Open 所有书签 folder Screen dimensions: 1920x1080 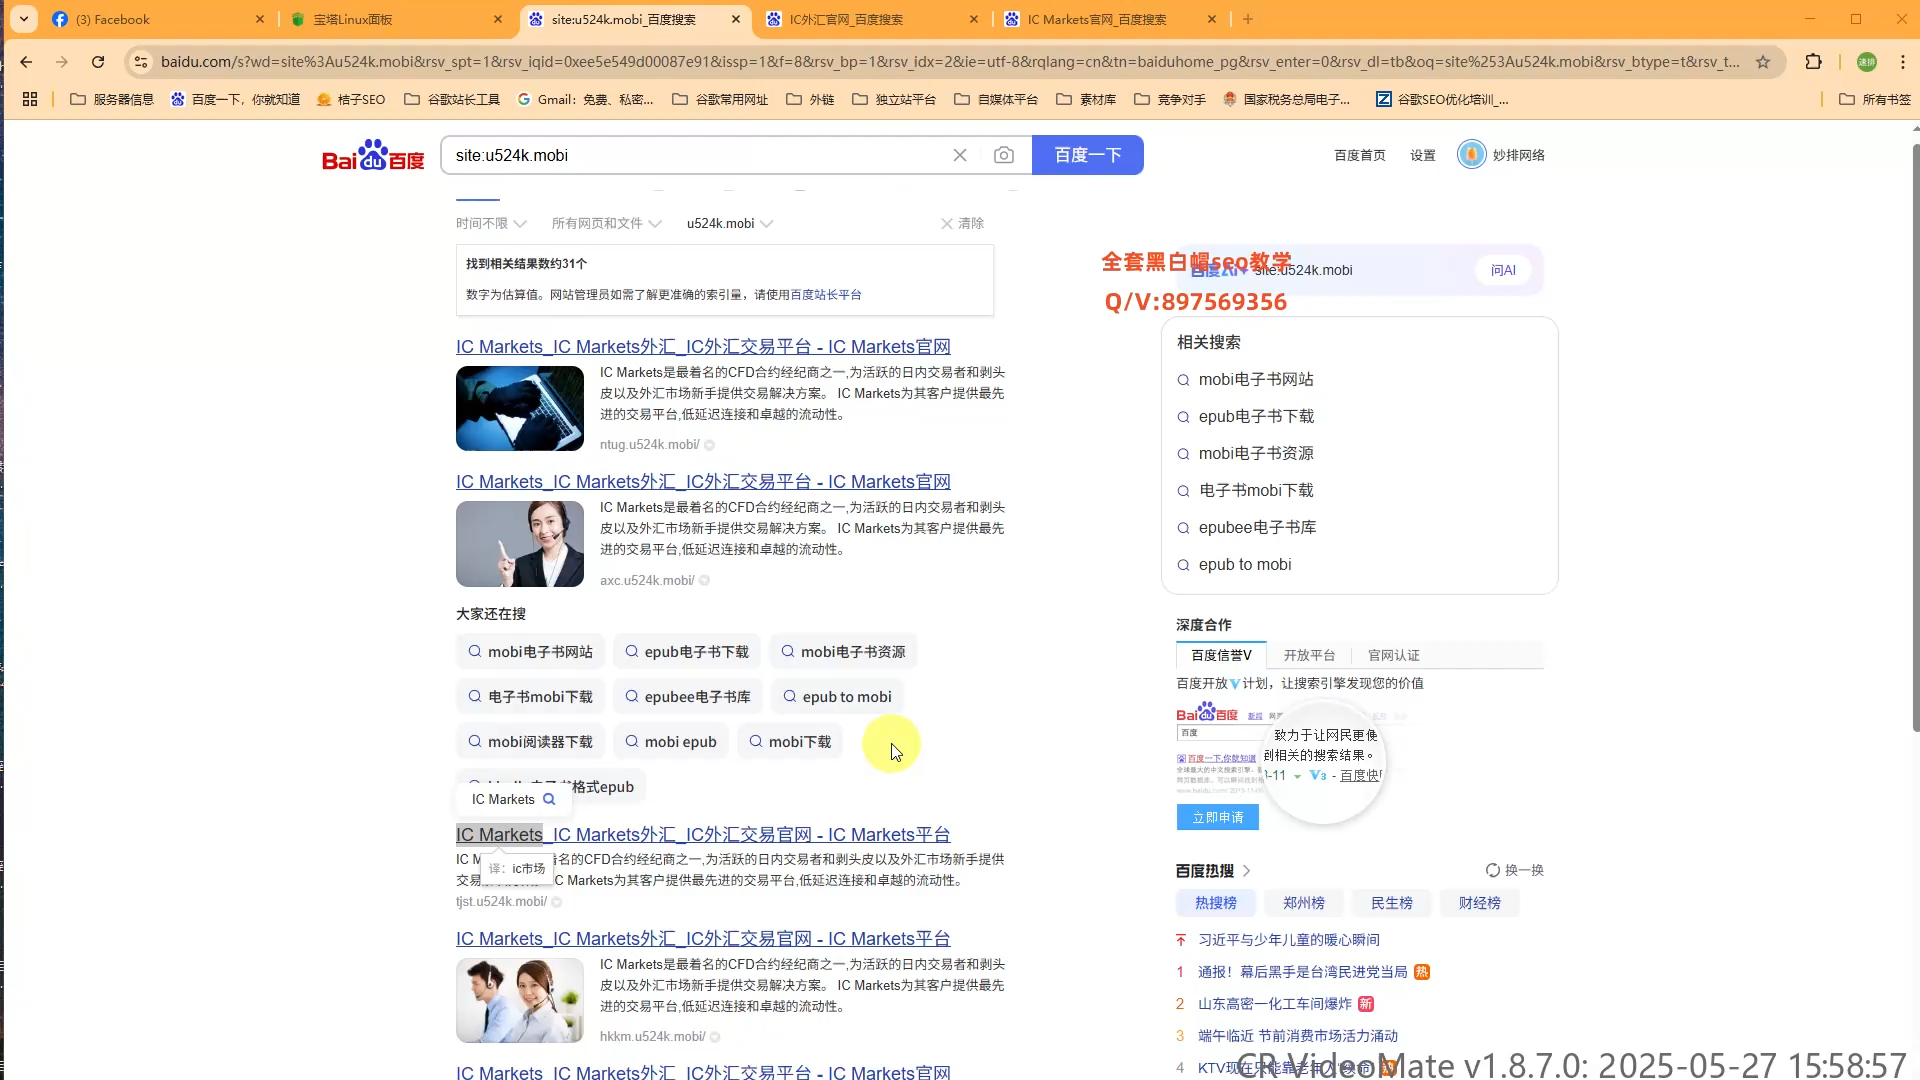tap(1875, 99)
